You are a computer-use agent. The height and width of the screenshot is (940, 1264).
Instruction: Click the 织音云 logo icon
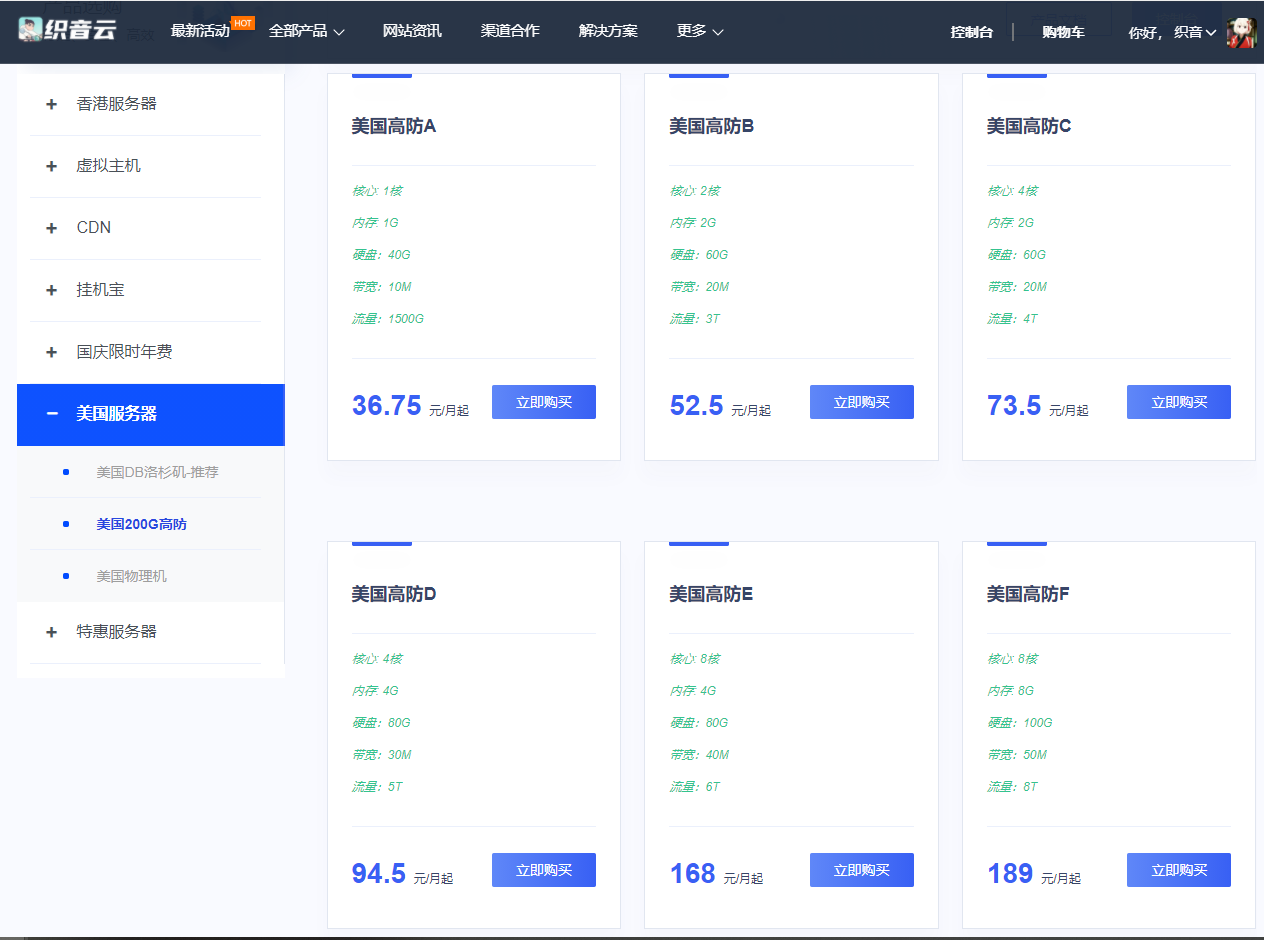(x=32, y=30)
